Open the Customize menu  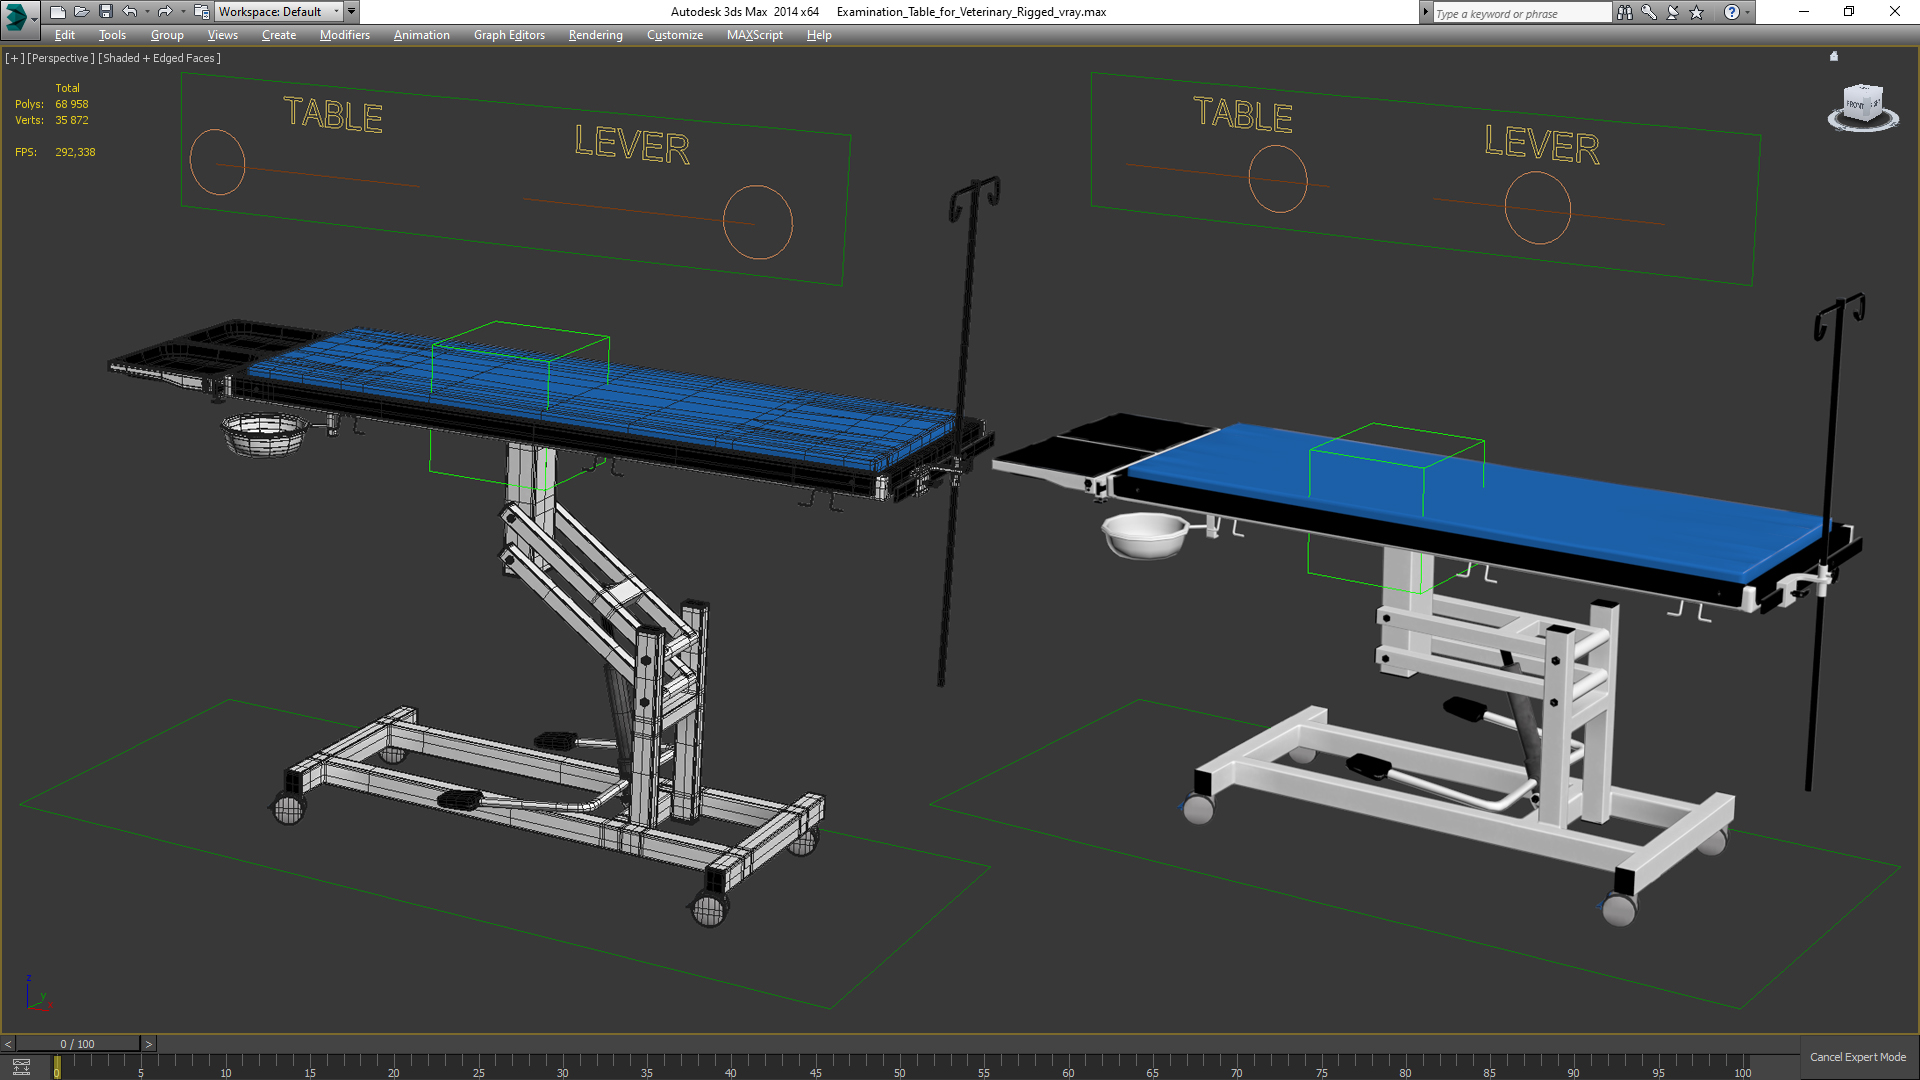point(675,35)
